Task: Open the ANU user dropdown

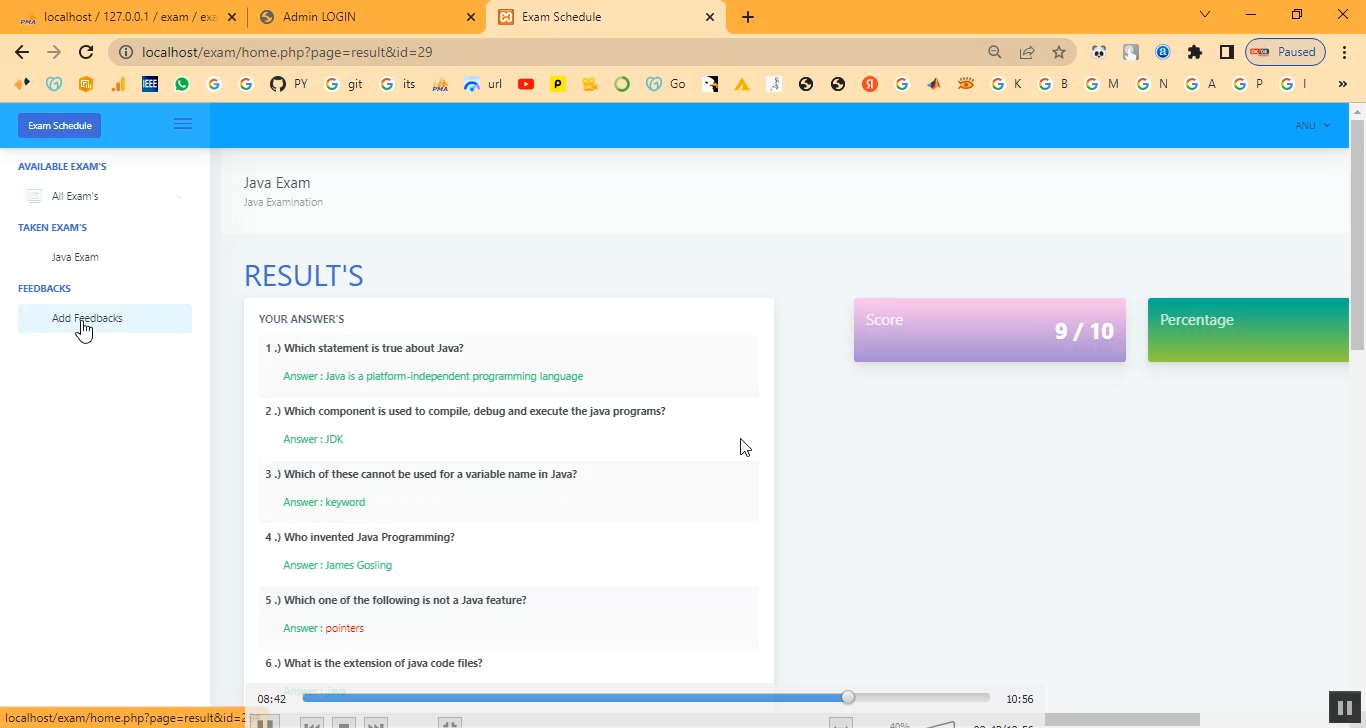Action: tap(1312, 125)
